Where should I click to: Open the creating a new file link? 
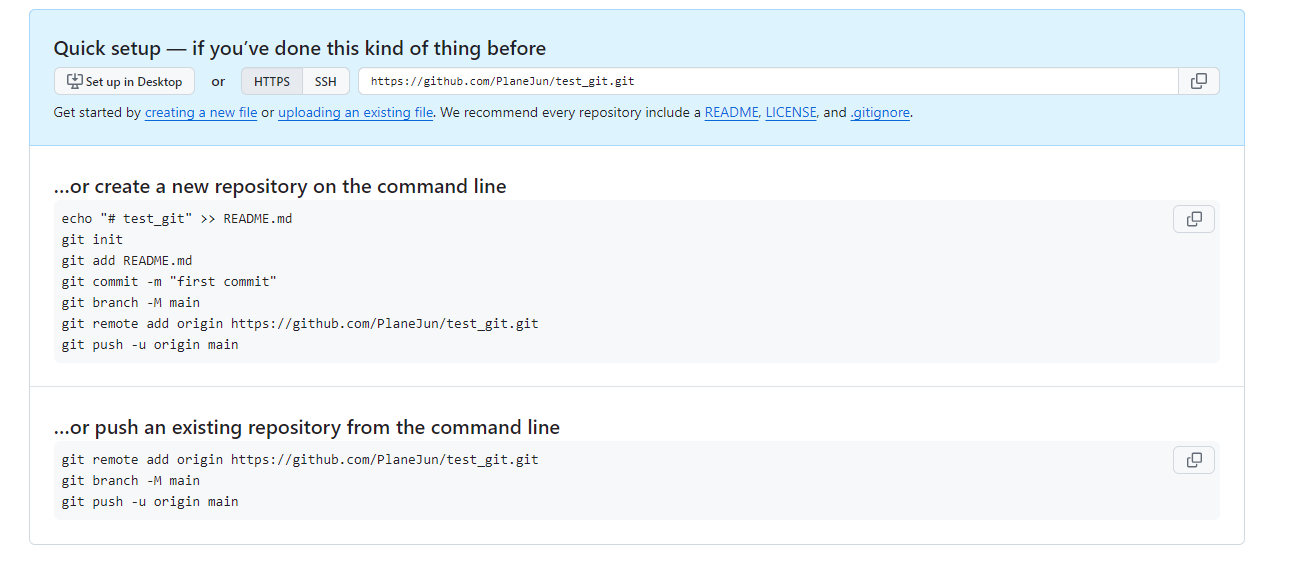tap(201, 113)
